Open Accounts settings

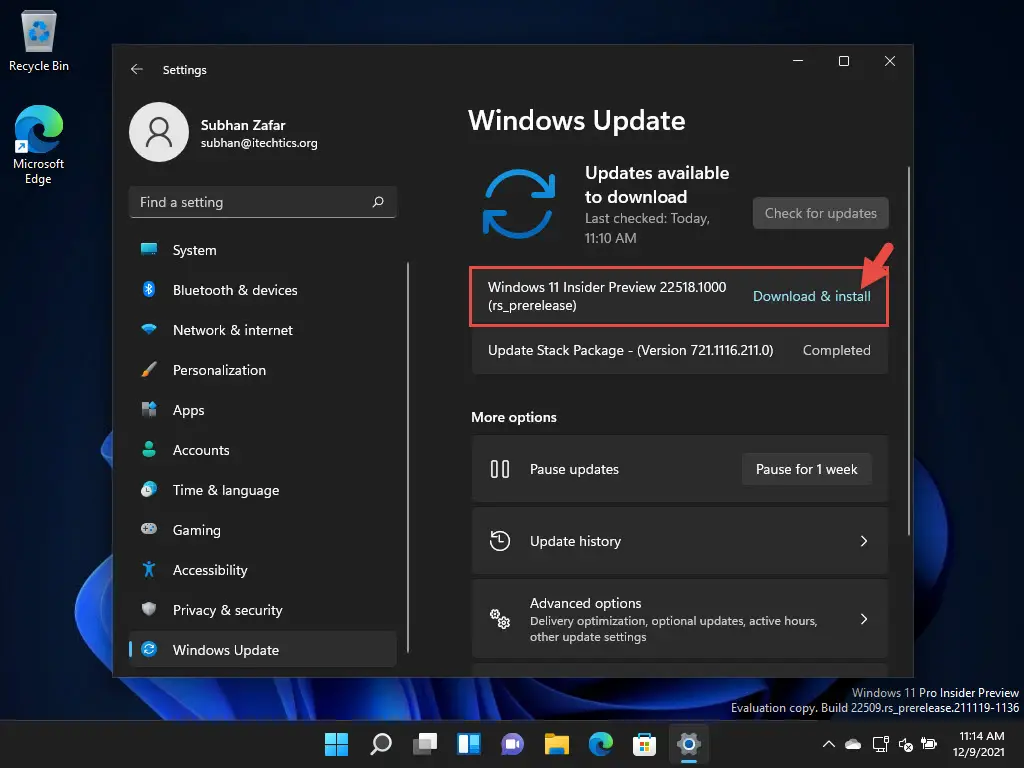tap(263, 450)
